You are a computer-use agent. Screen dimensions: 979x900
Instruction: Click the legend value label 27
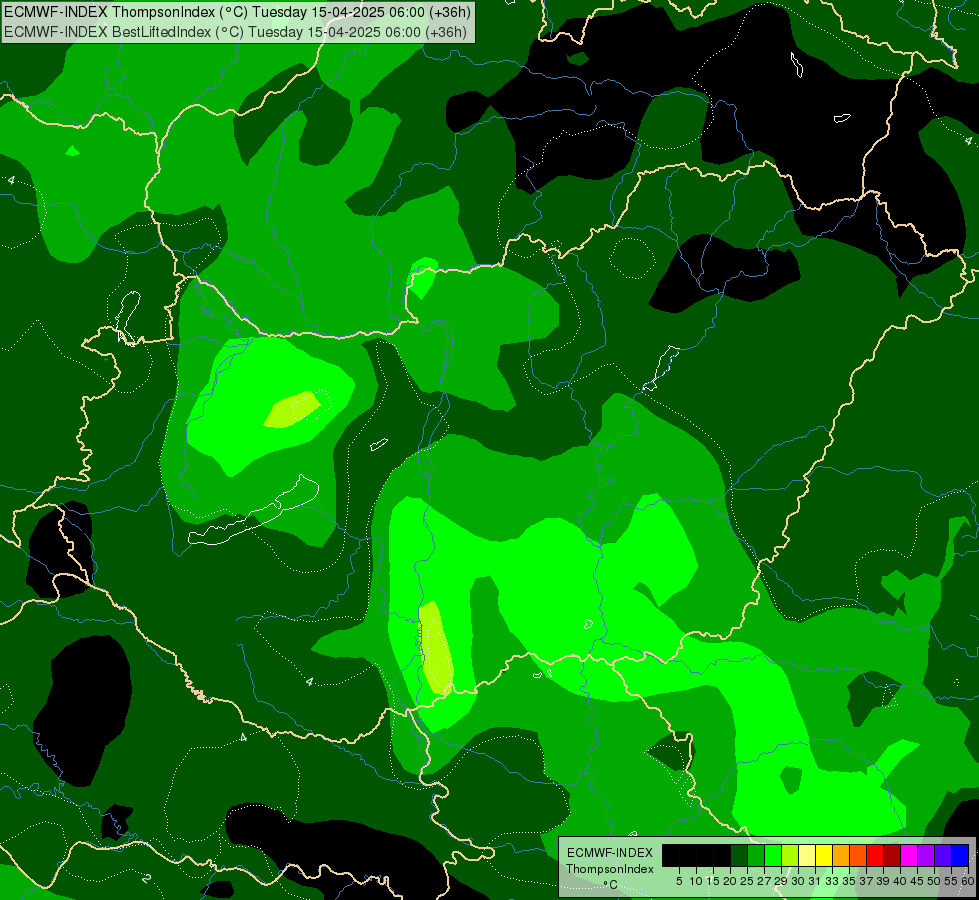coord(764,881)
